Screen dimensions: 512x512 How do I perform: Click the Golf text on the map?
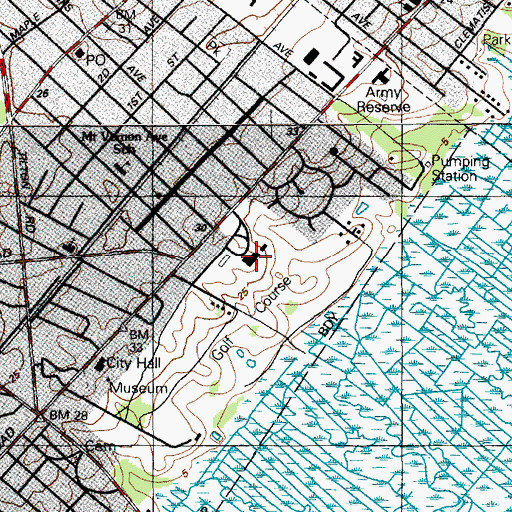223,349
